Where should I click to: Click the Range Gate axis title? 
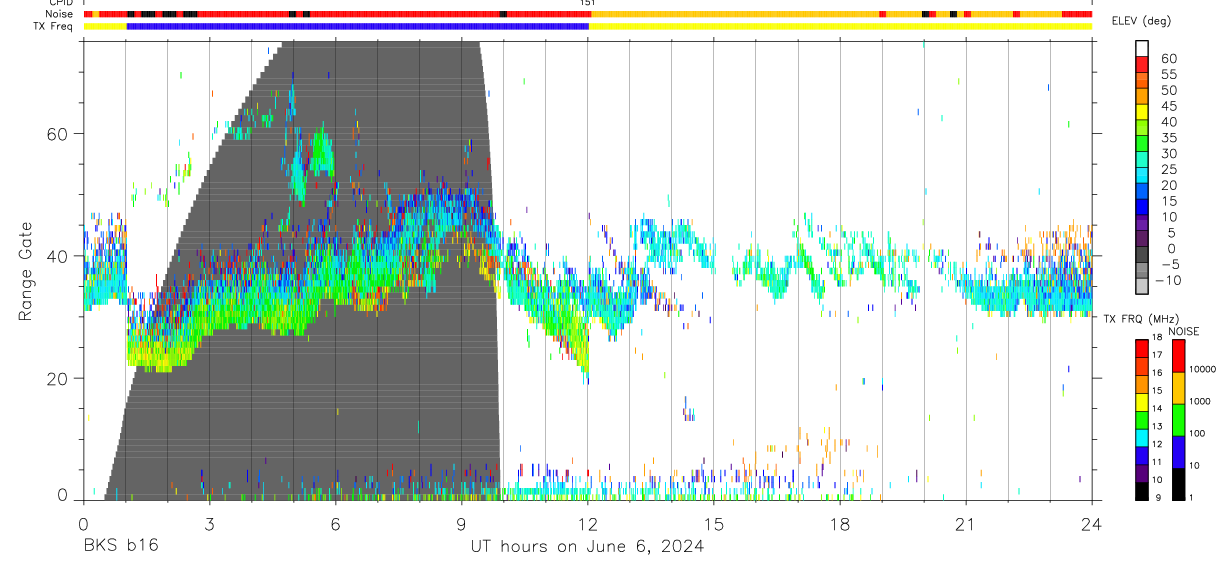pos(26,271)
